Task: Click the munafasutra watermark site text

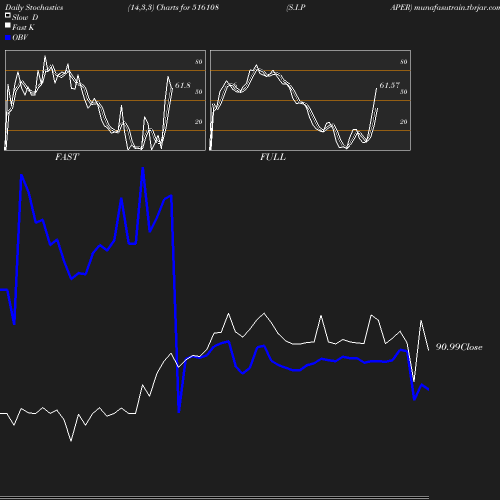Action: [x=457, y=8]
